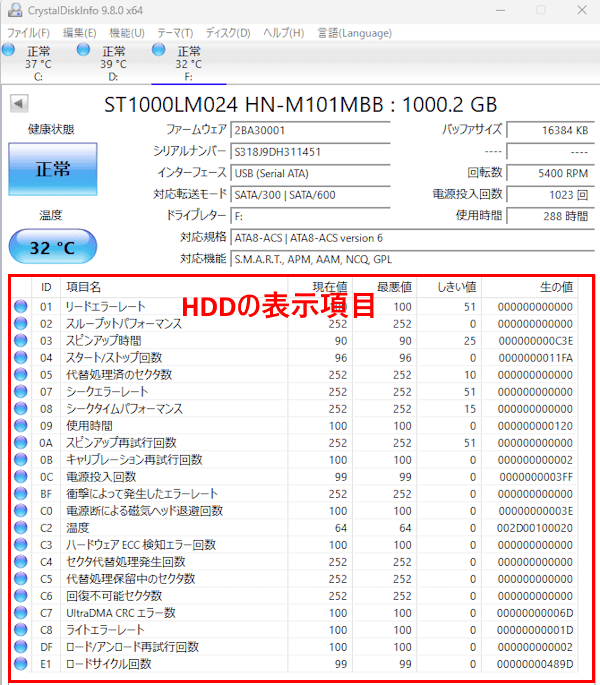Click the firmware field 2BA30001

(310, 130)
